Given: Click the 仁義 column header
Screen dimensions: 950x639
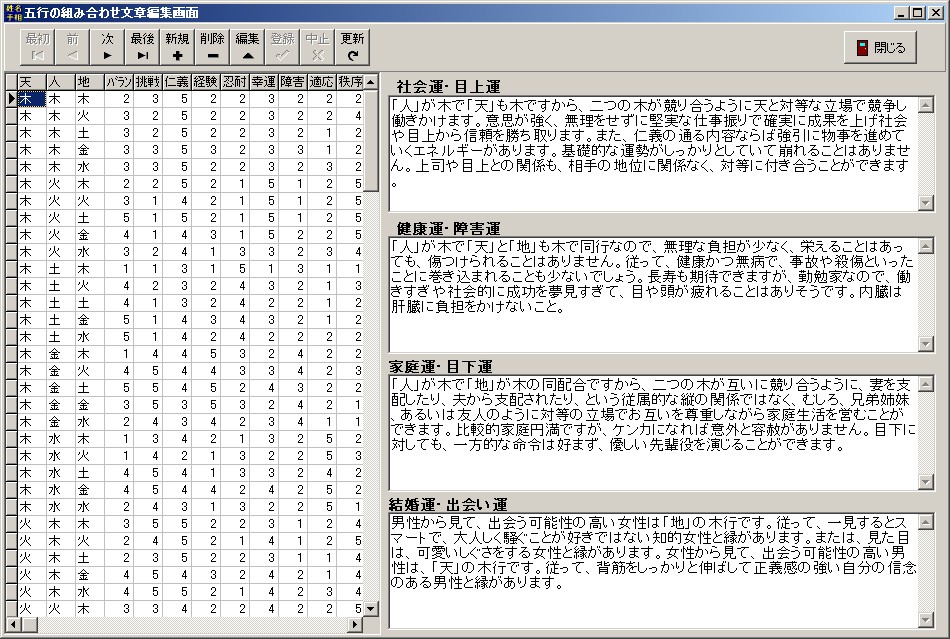Looking at the screenshot, I should click(177, 82).
